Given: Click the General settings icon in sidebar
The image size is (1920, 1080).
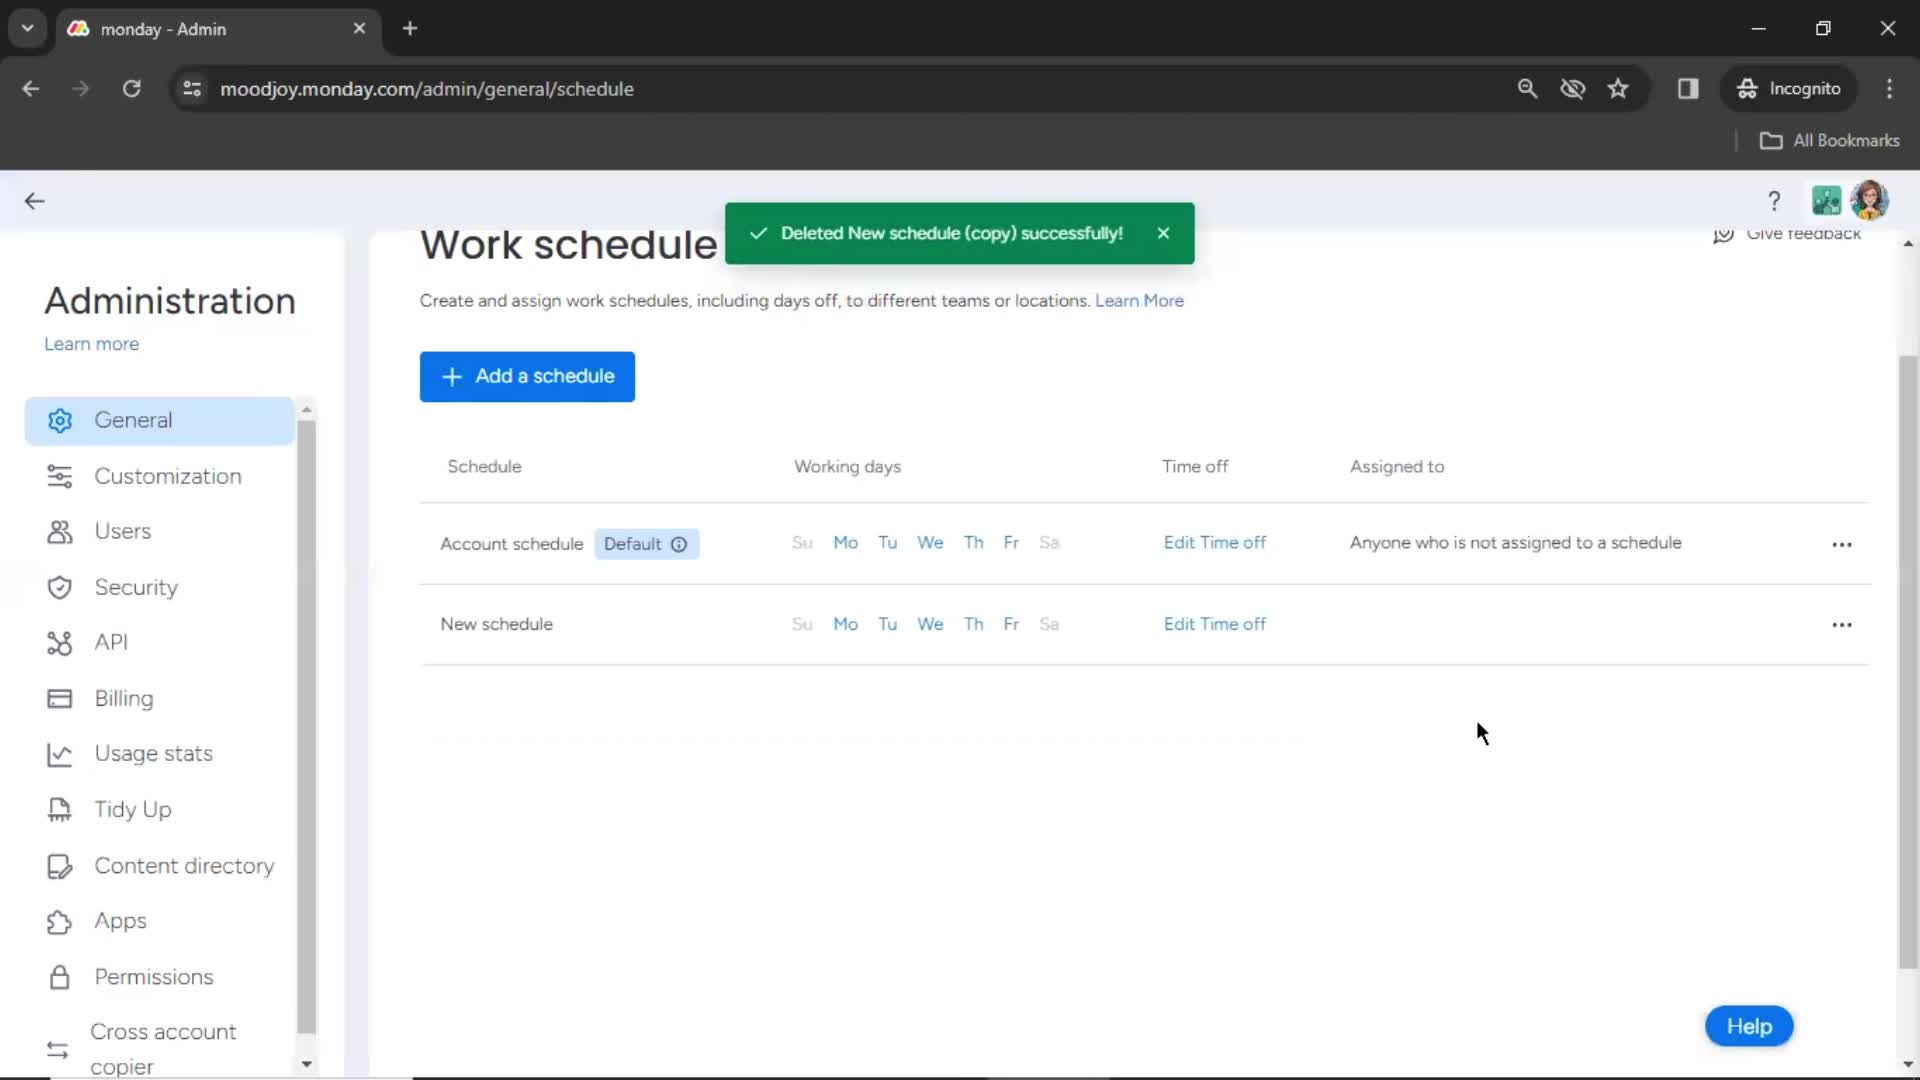Looking at the screenshot, I should (x=59, y=419).
